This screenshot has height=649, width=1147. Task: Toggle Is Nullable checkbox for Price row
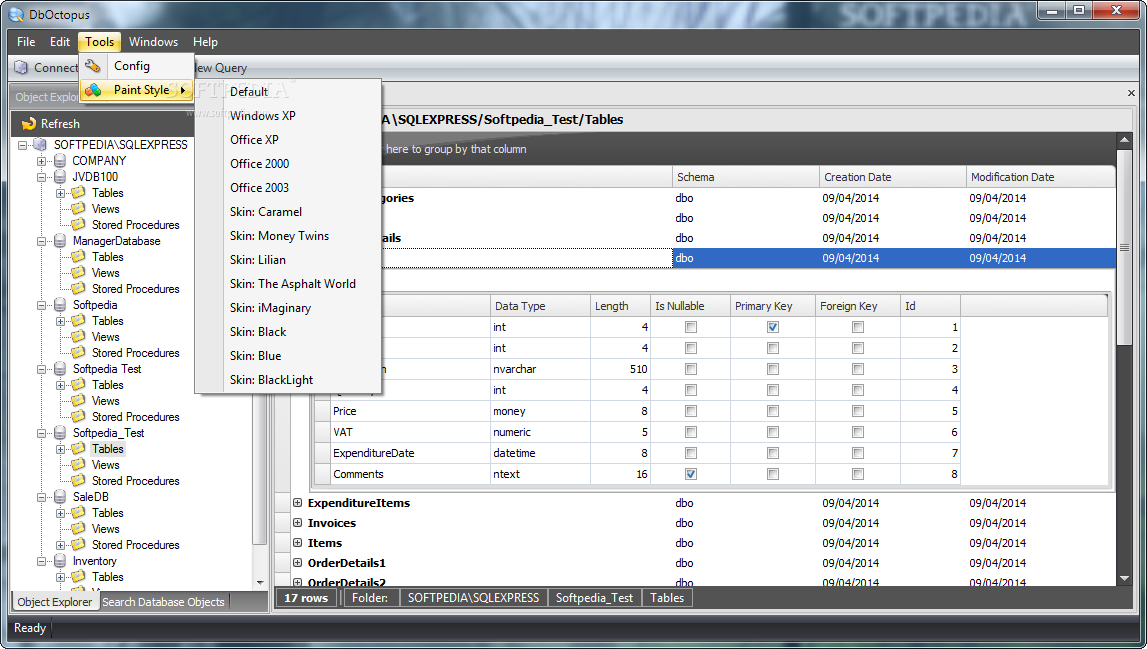[x=691, y=411]
